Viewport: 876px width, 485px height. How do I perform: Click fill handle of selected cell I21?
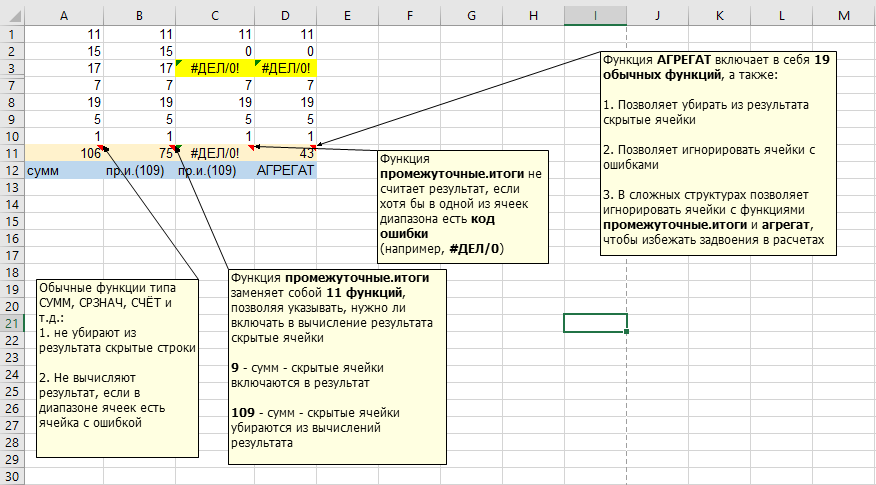(x=627, y=331)
